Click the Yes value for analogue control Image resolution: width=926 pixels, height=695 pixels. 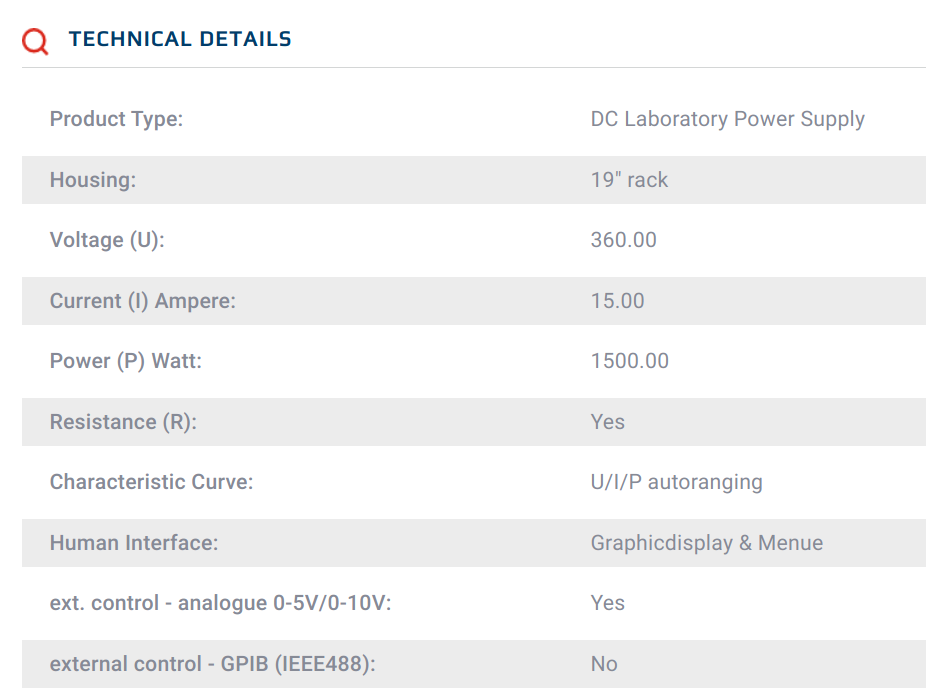pyautogui.click(x=607, y=603)
